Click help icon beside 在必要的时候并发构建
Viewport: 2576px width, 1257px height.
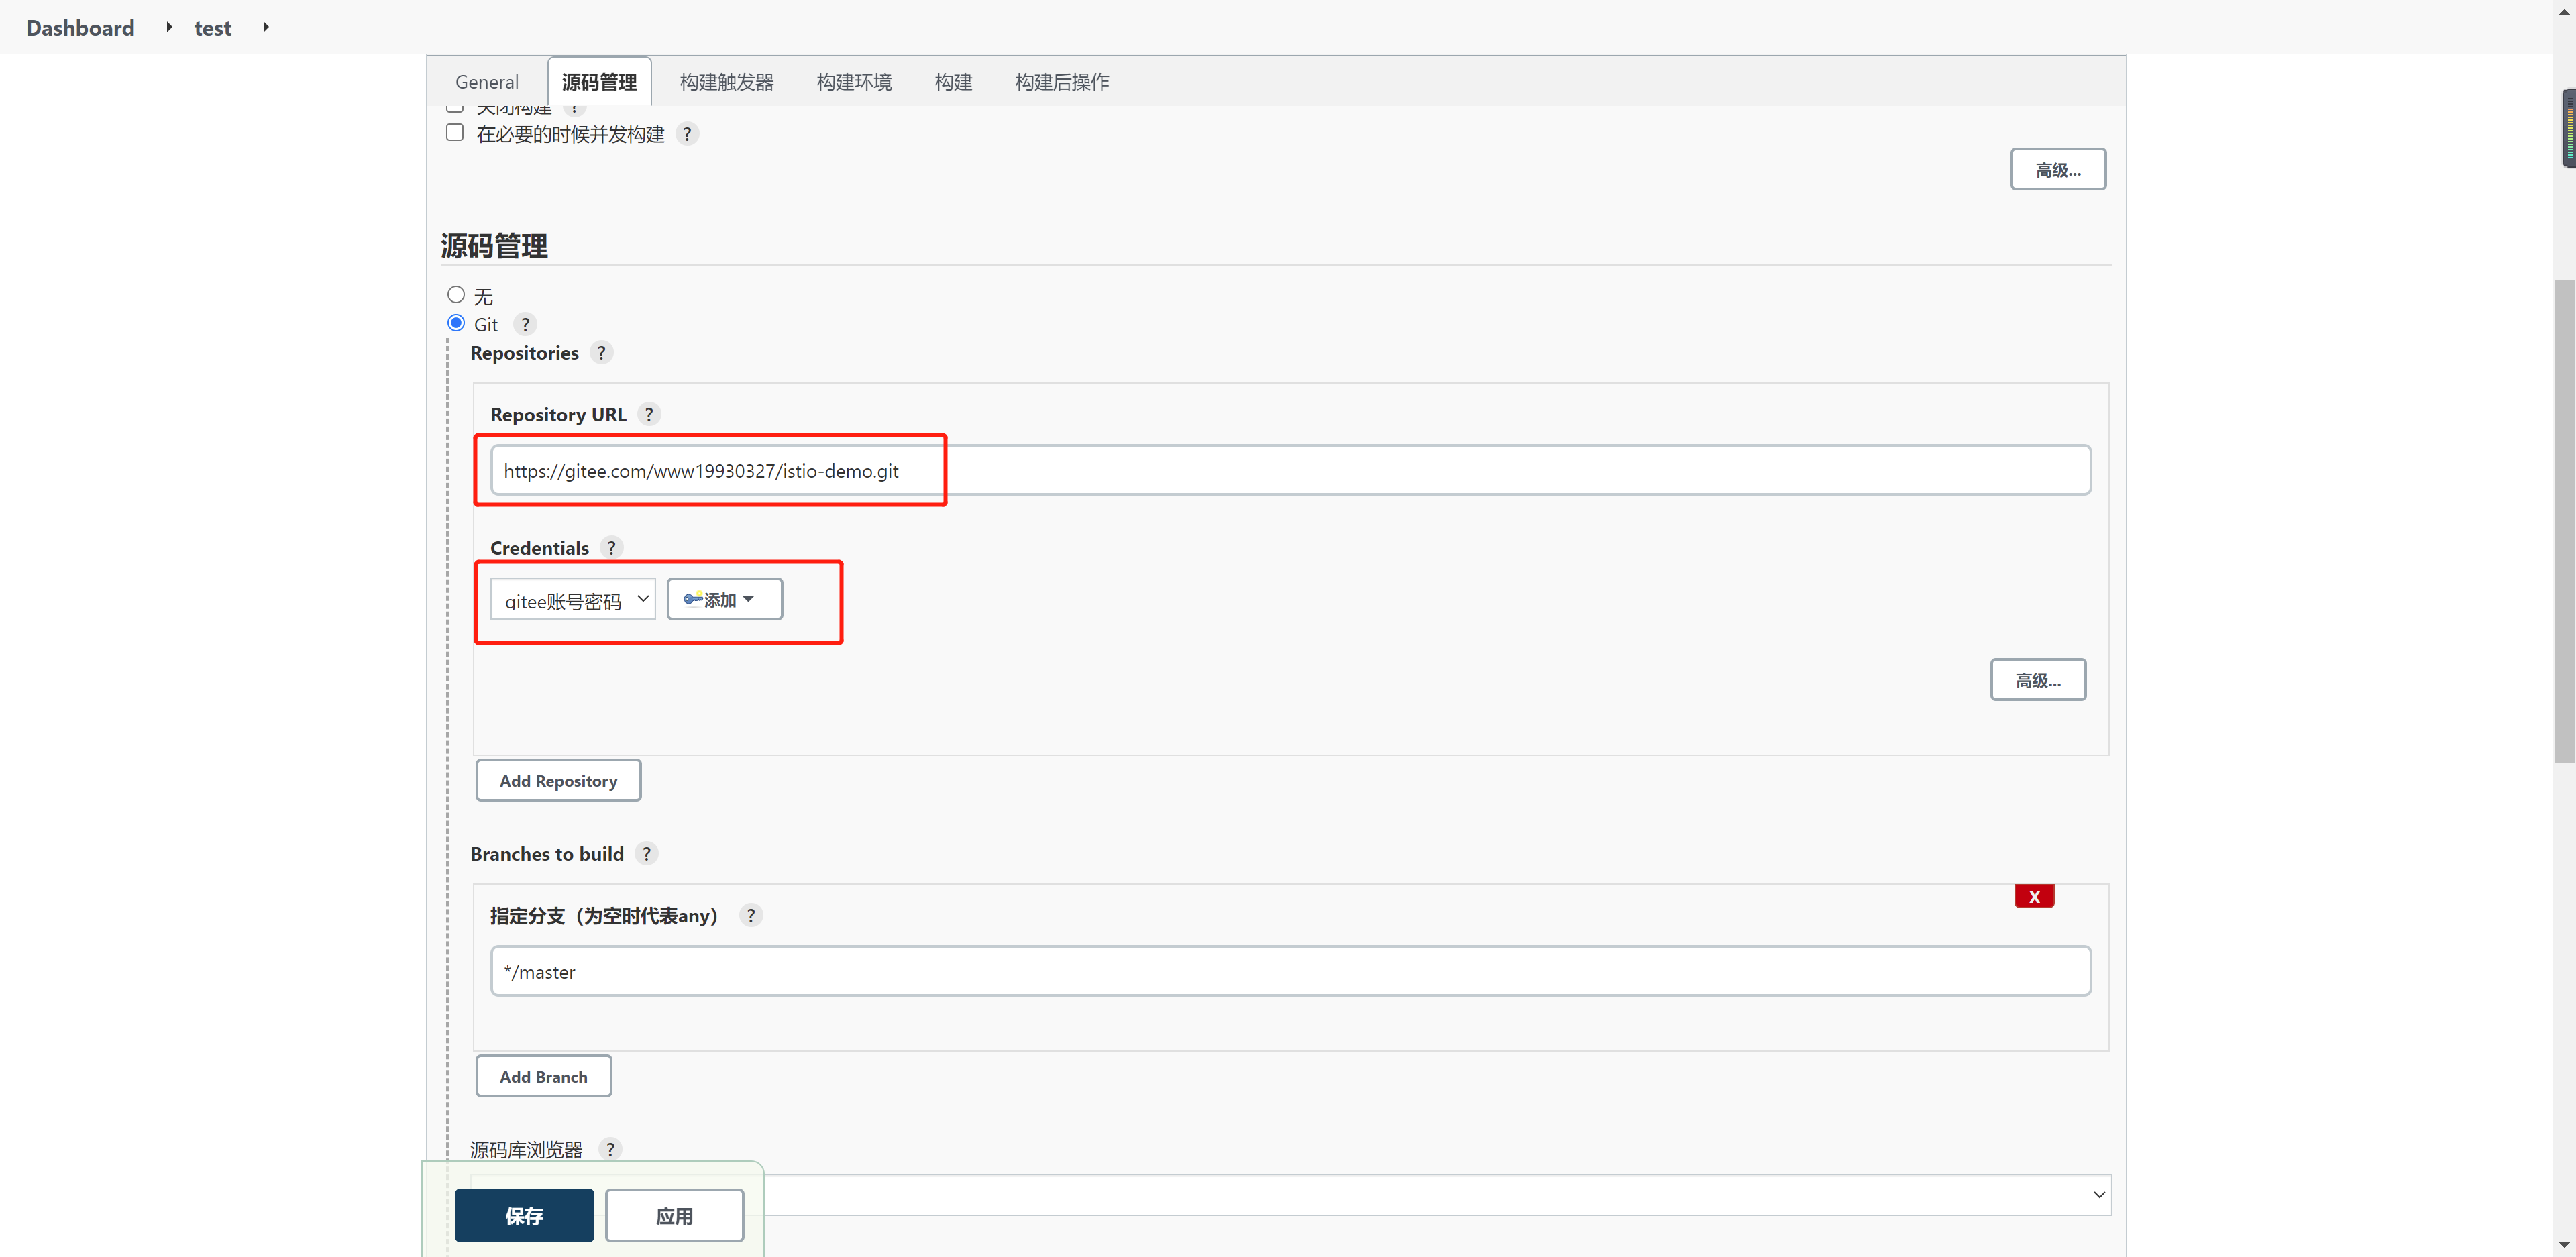[x=687, y=134]
